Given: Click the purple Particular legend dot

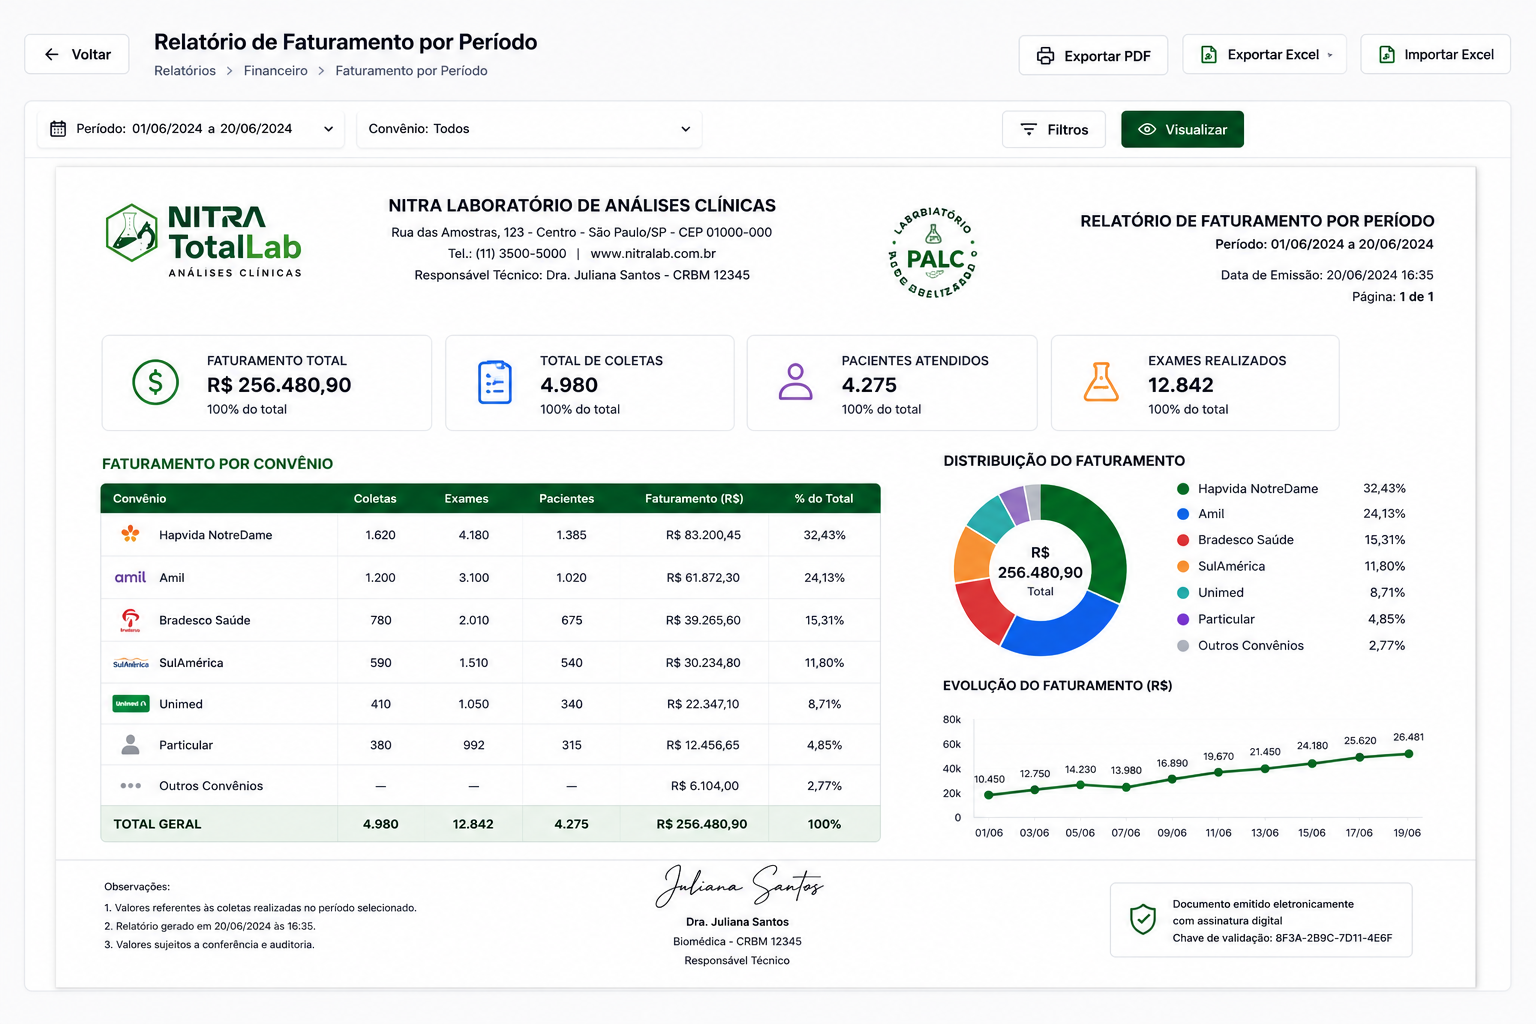Looking at the screenshot, I should pos(1183,620).
